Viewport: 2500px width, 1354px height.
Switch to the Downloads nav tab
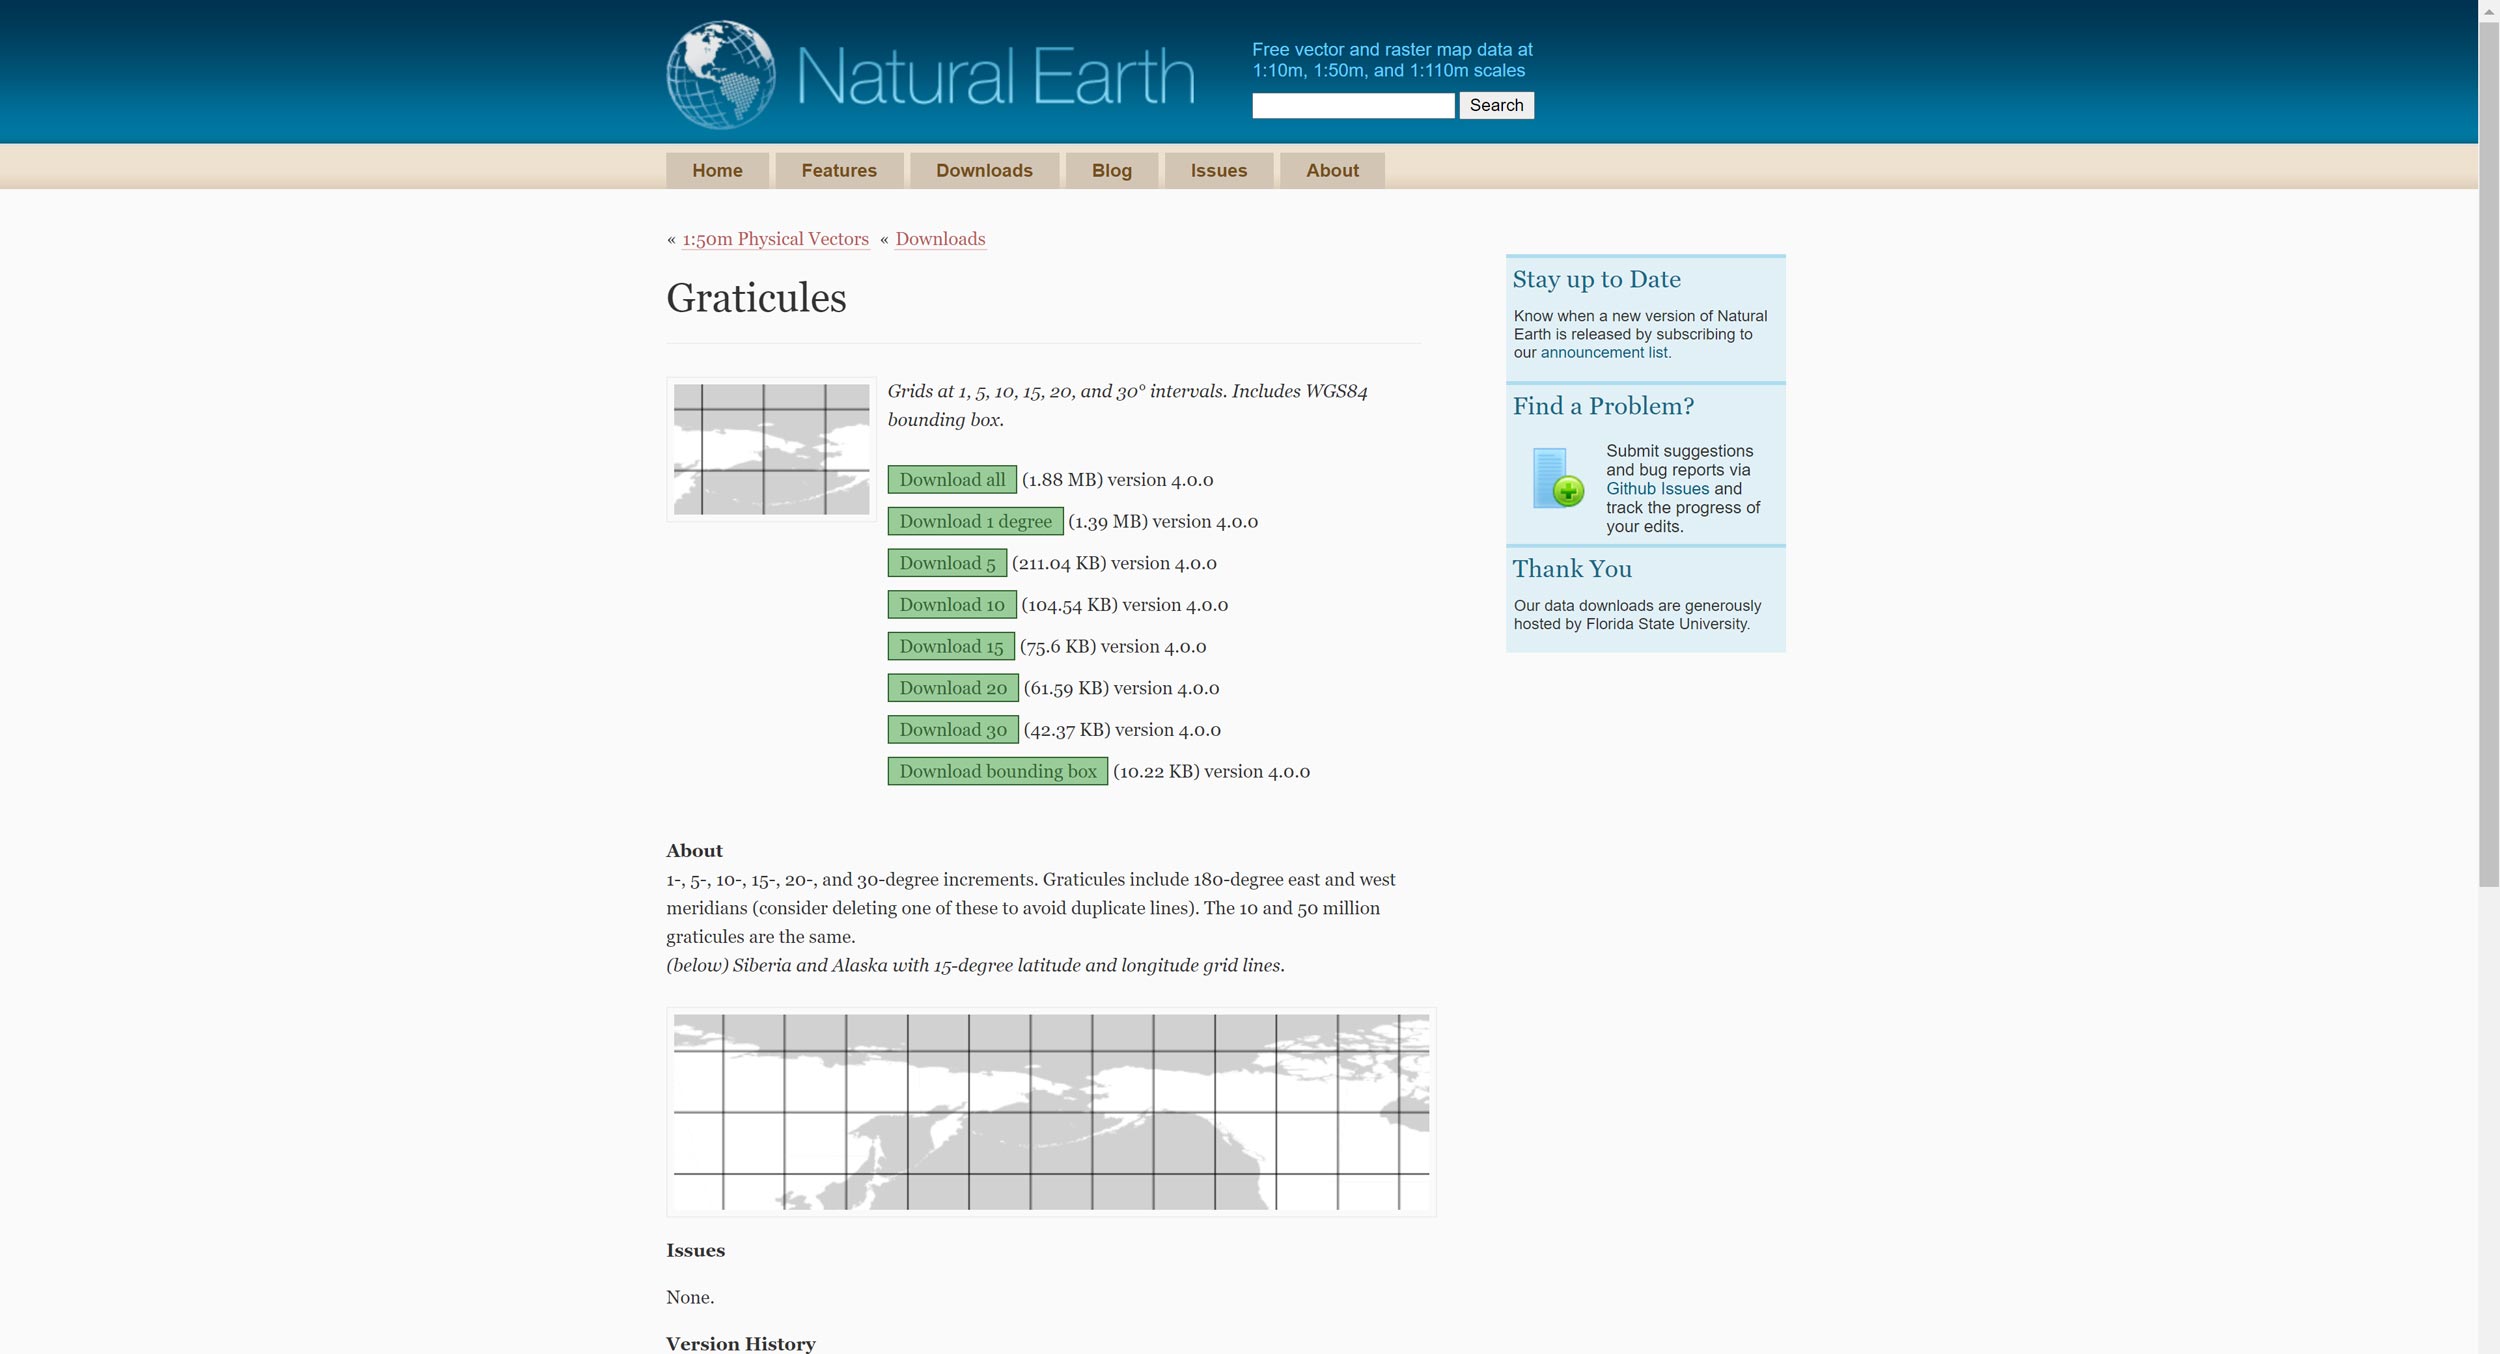pyautogui.click(x=983, y=170)
